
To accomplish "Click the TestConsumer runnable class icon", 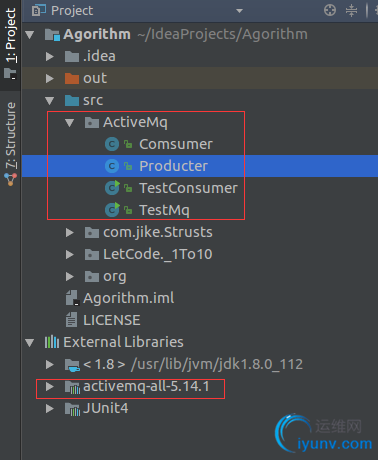I will [x=112, y=188].
